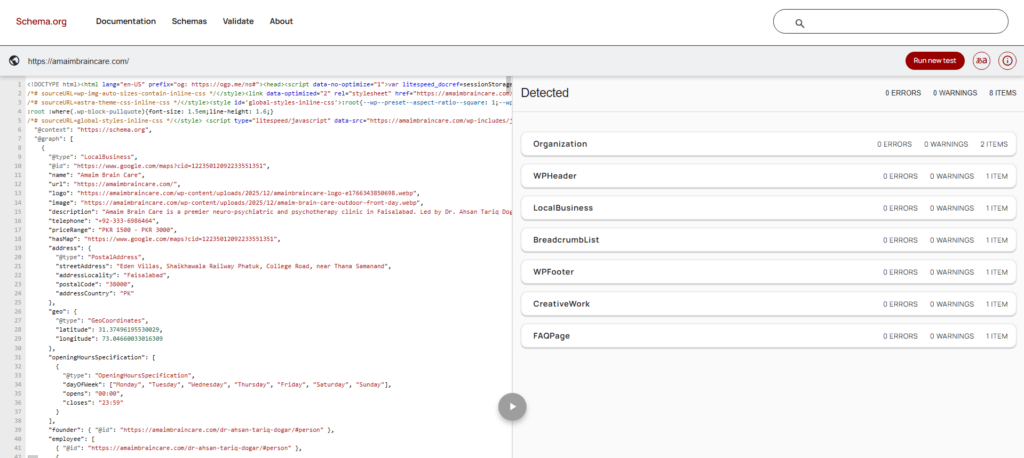
Task: Click the "longitude" value line
Action: (x=109, y=339)
